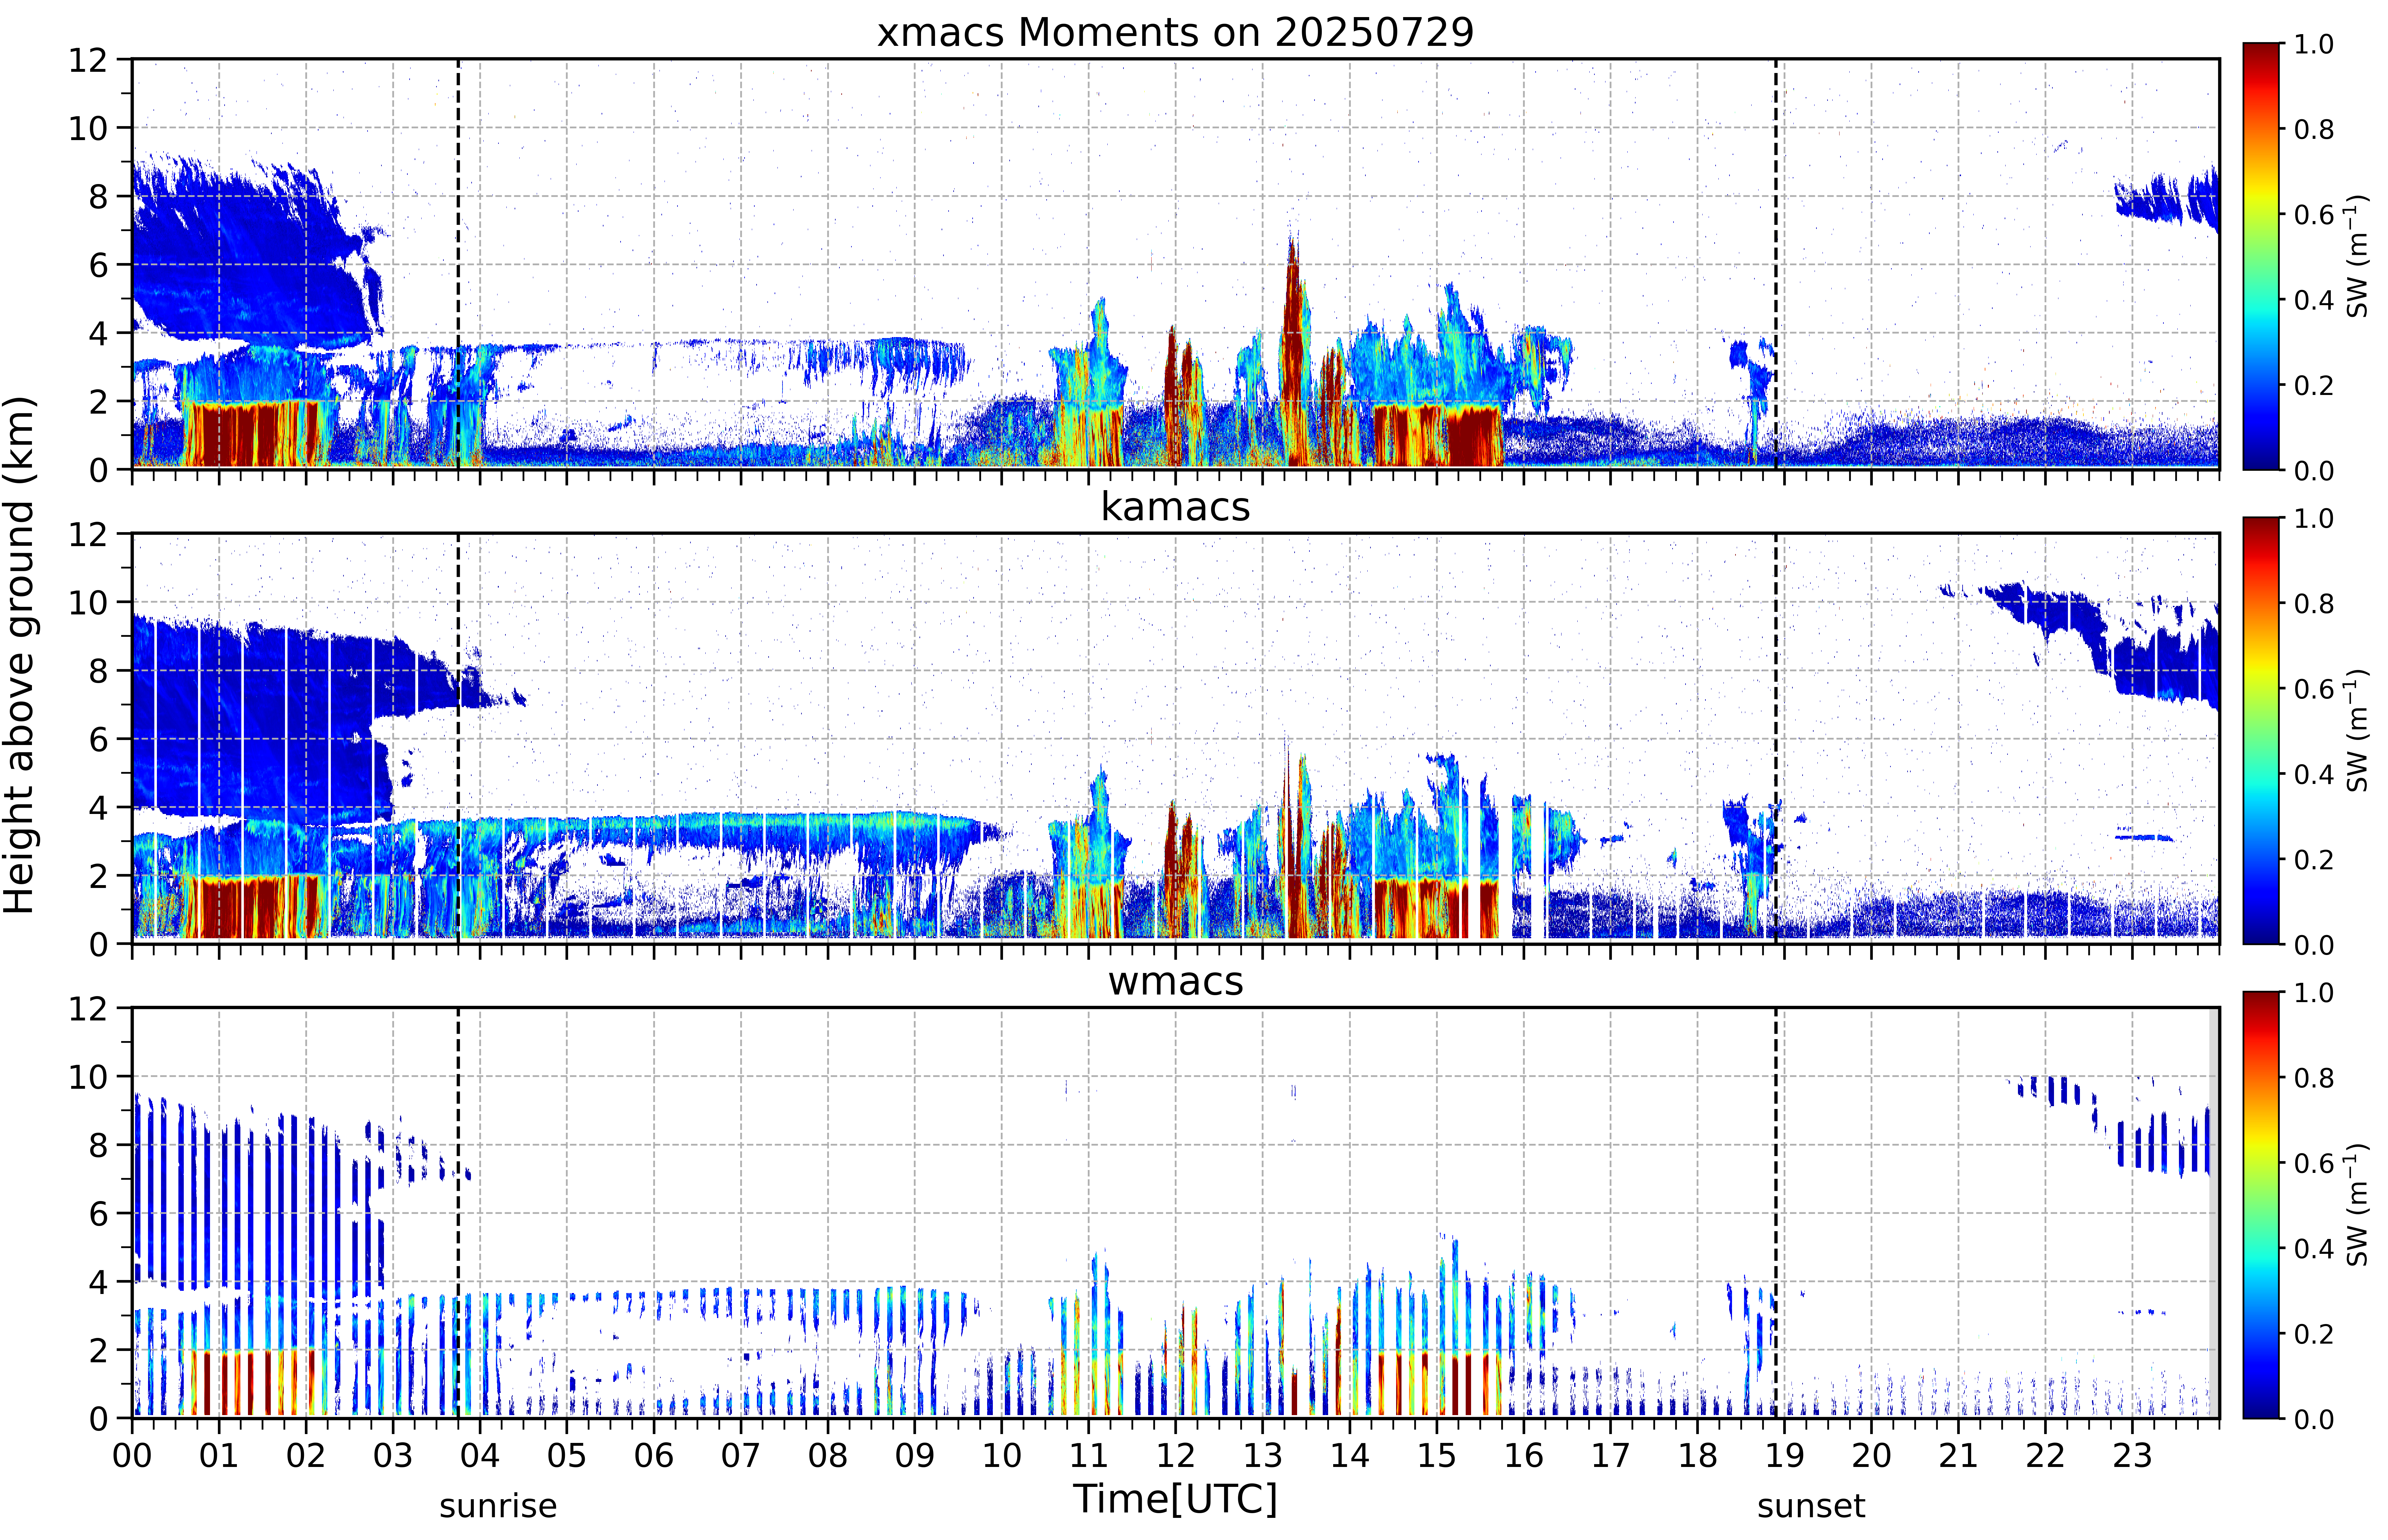Click the 'kamacs' panel title

[x=1175, y=507]
